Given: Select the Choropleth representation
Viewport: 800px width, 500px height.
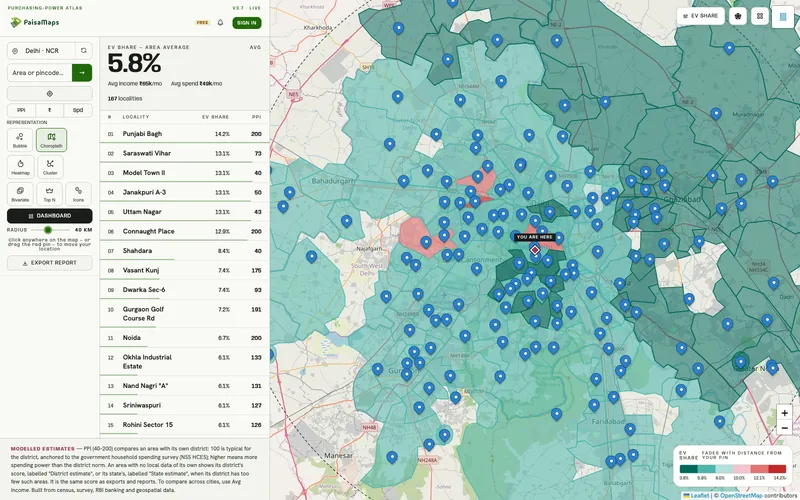Looking at the screenshot, I should coord(51,140).
